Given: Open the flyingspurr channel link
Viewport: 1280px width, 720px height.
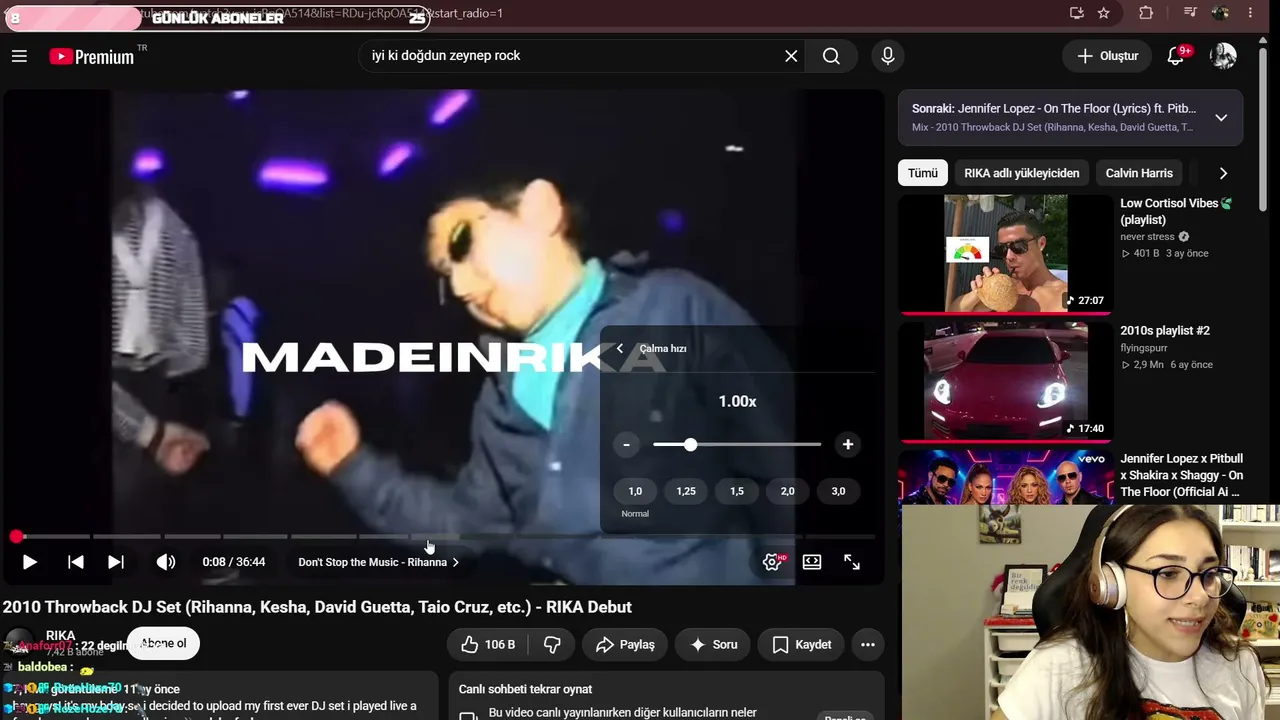Looking at the screenshot, I should click(x=1145, y=348).
